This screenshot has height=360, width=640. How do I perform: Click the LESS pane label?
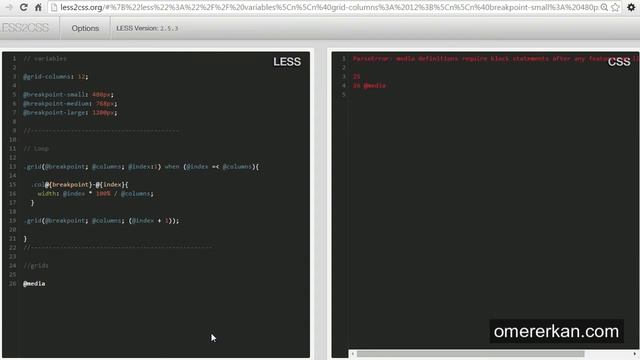click(x=287, y=62)
